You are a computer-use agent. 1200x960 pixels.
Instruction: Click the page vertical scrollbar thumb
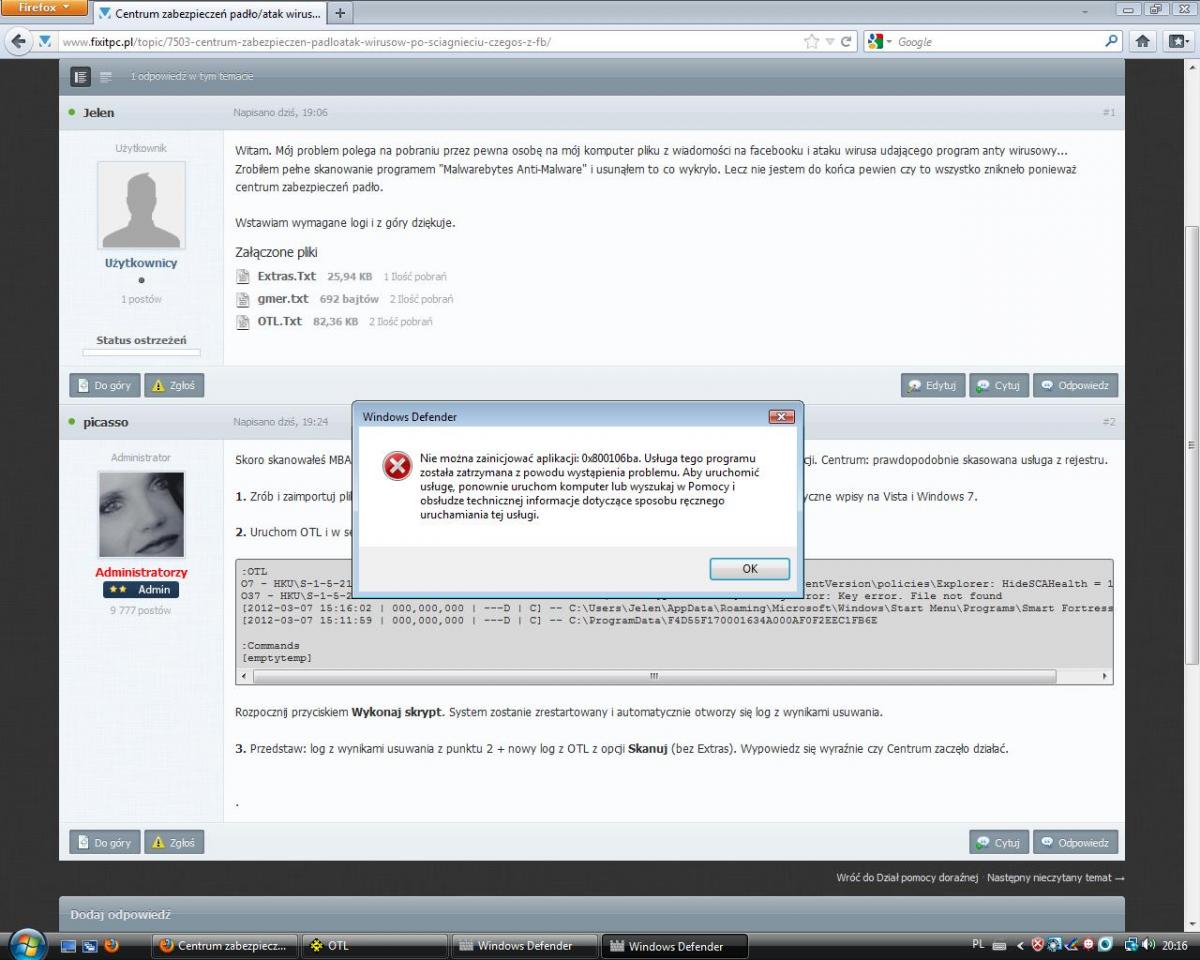coord(1192,444)
